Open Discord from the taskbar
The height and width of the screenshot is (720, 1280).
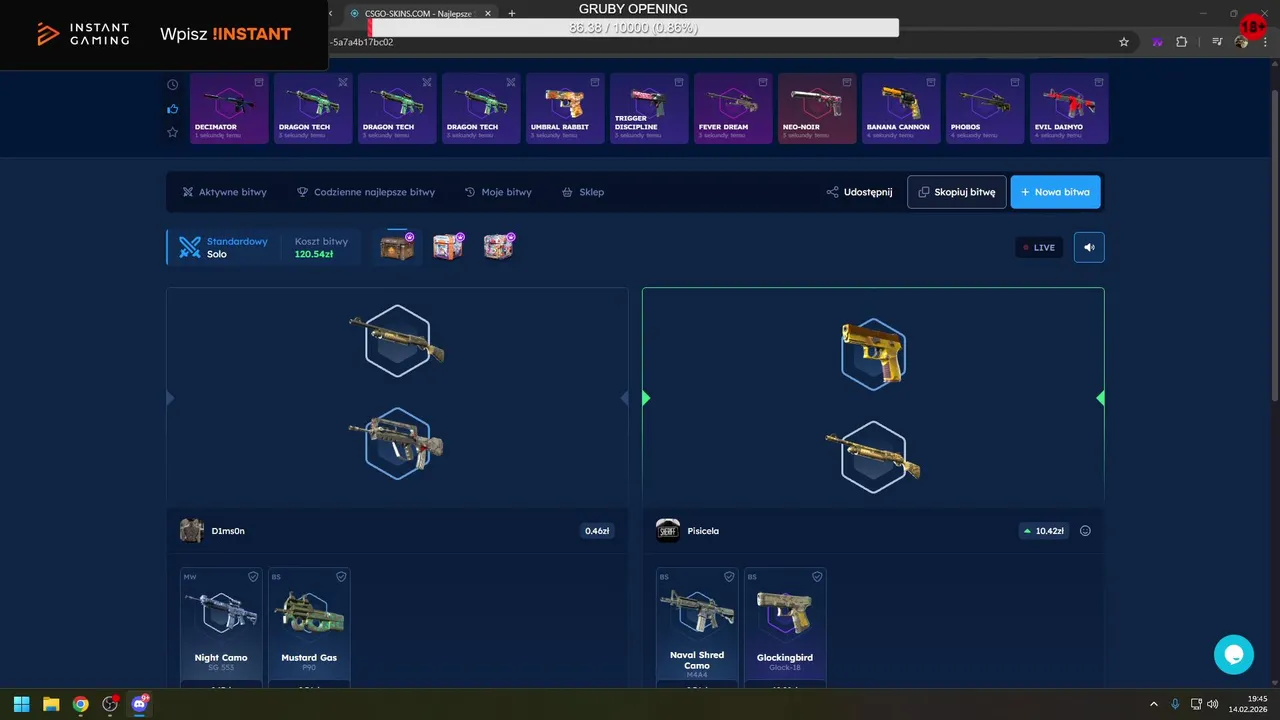[x=139, y=704]
